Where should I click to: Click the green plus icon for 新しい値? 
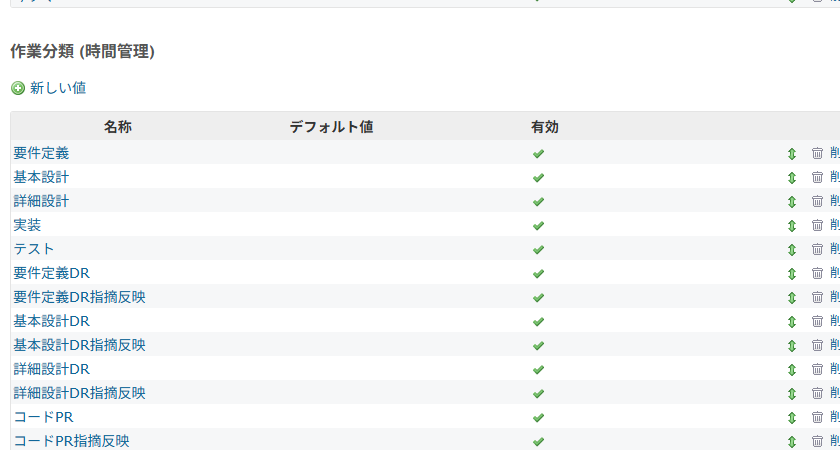click(17, 88)
